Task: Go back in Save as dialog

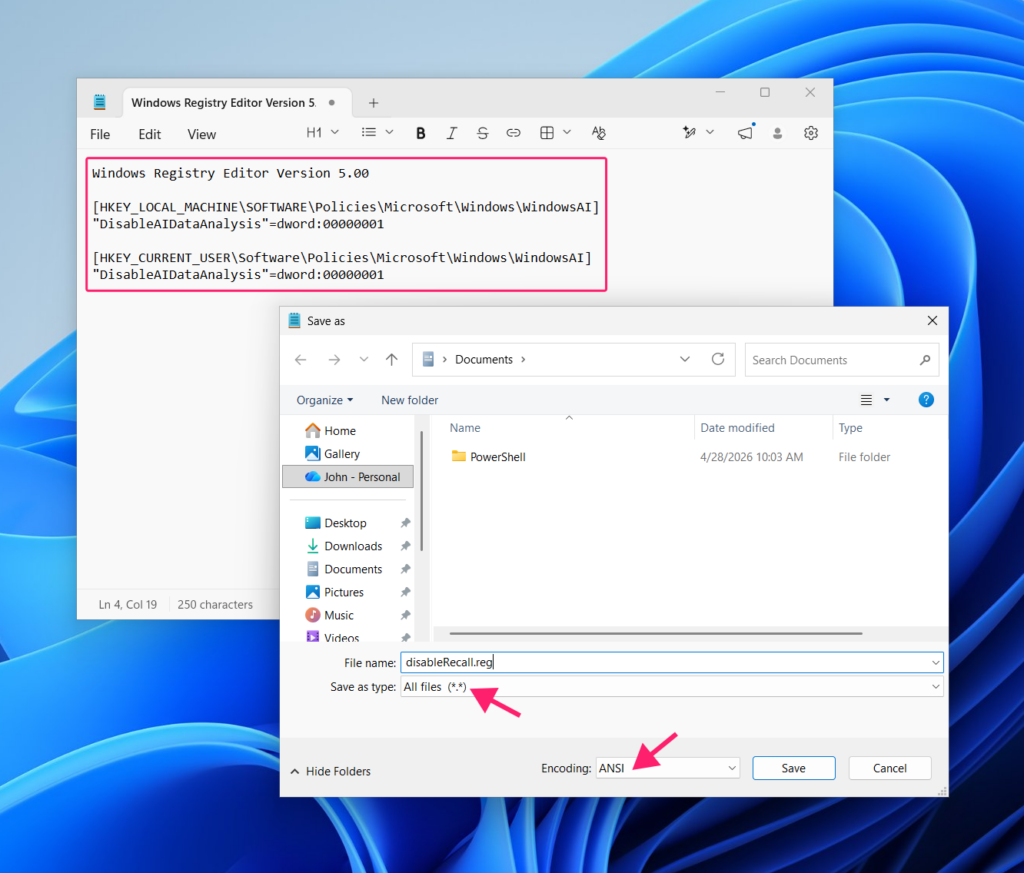Action: (300, 360)
